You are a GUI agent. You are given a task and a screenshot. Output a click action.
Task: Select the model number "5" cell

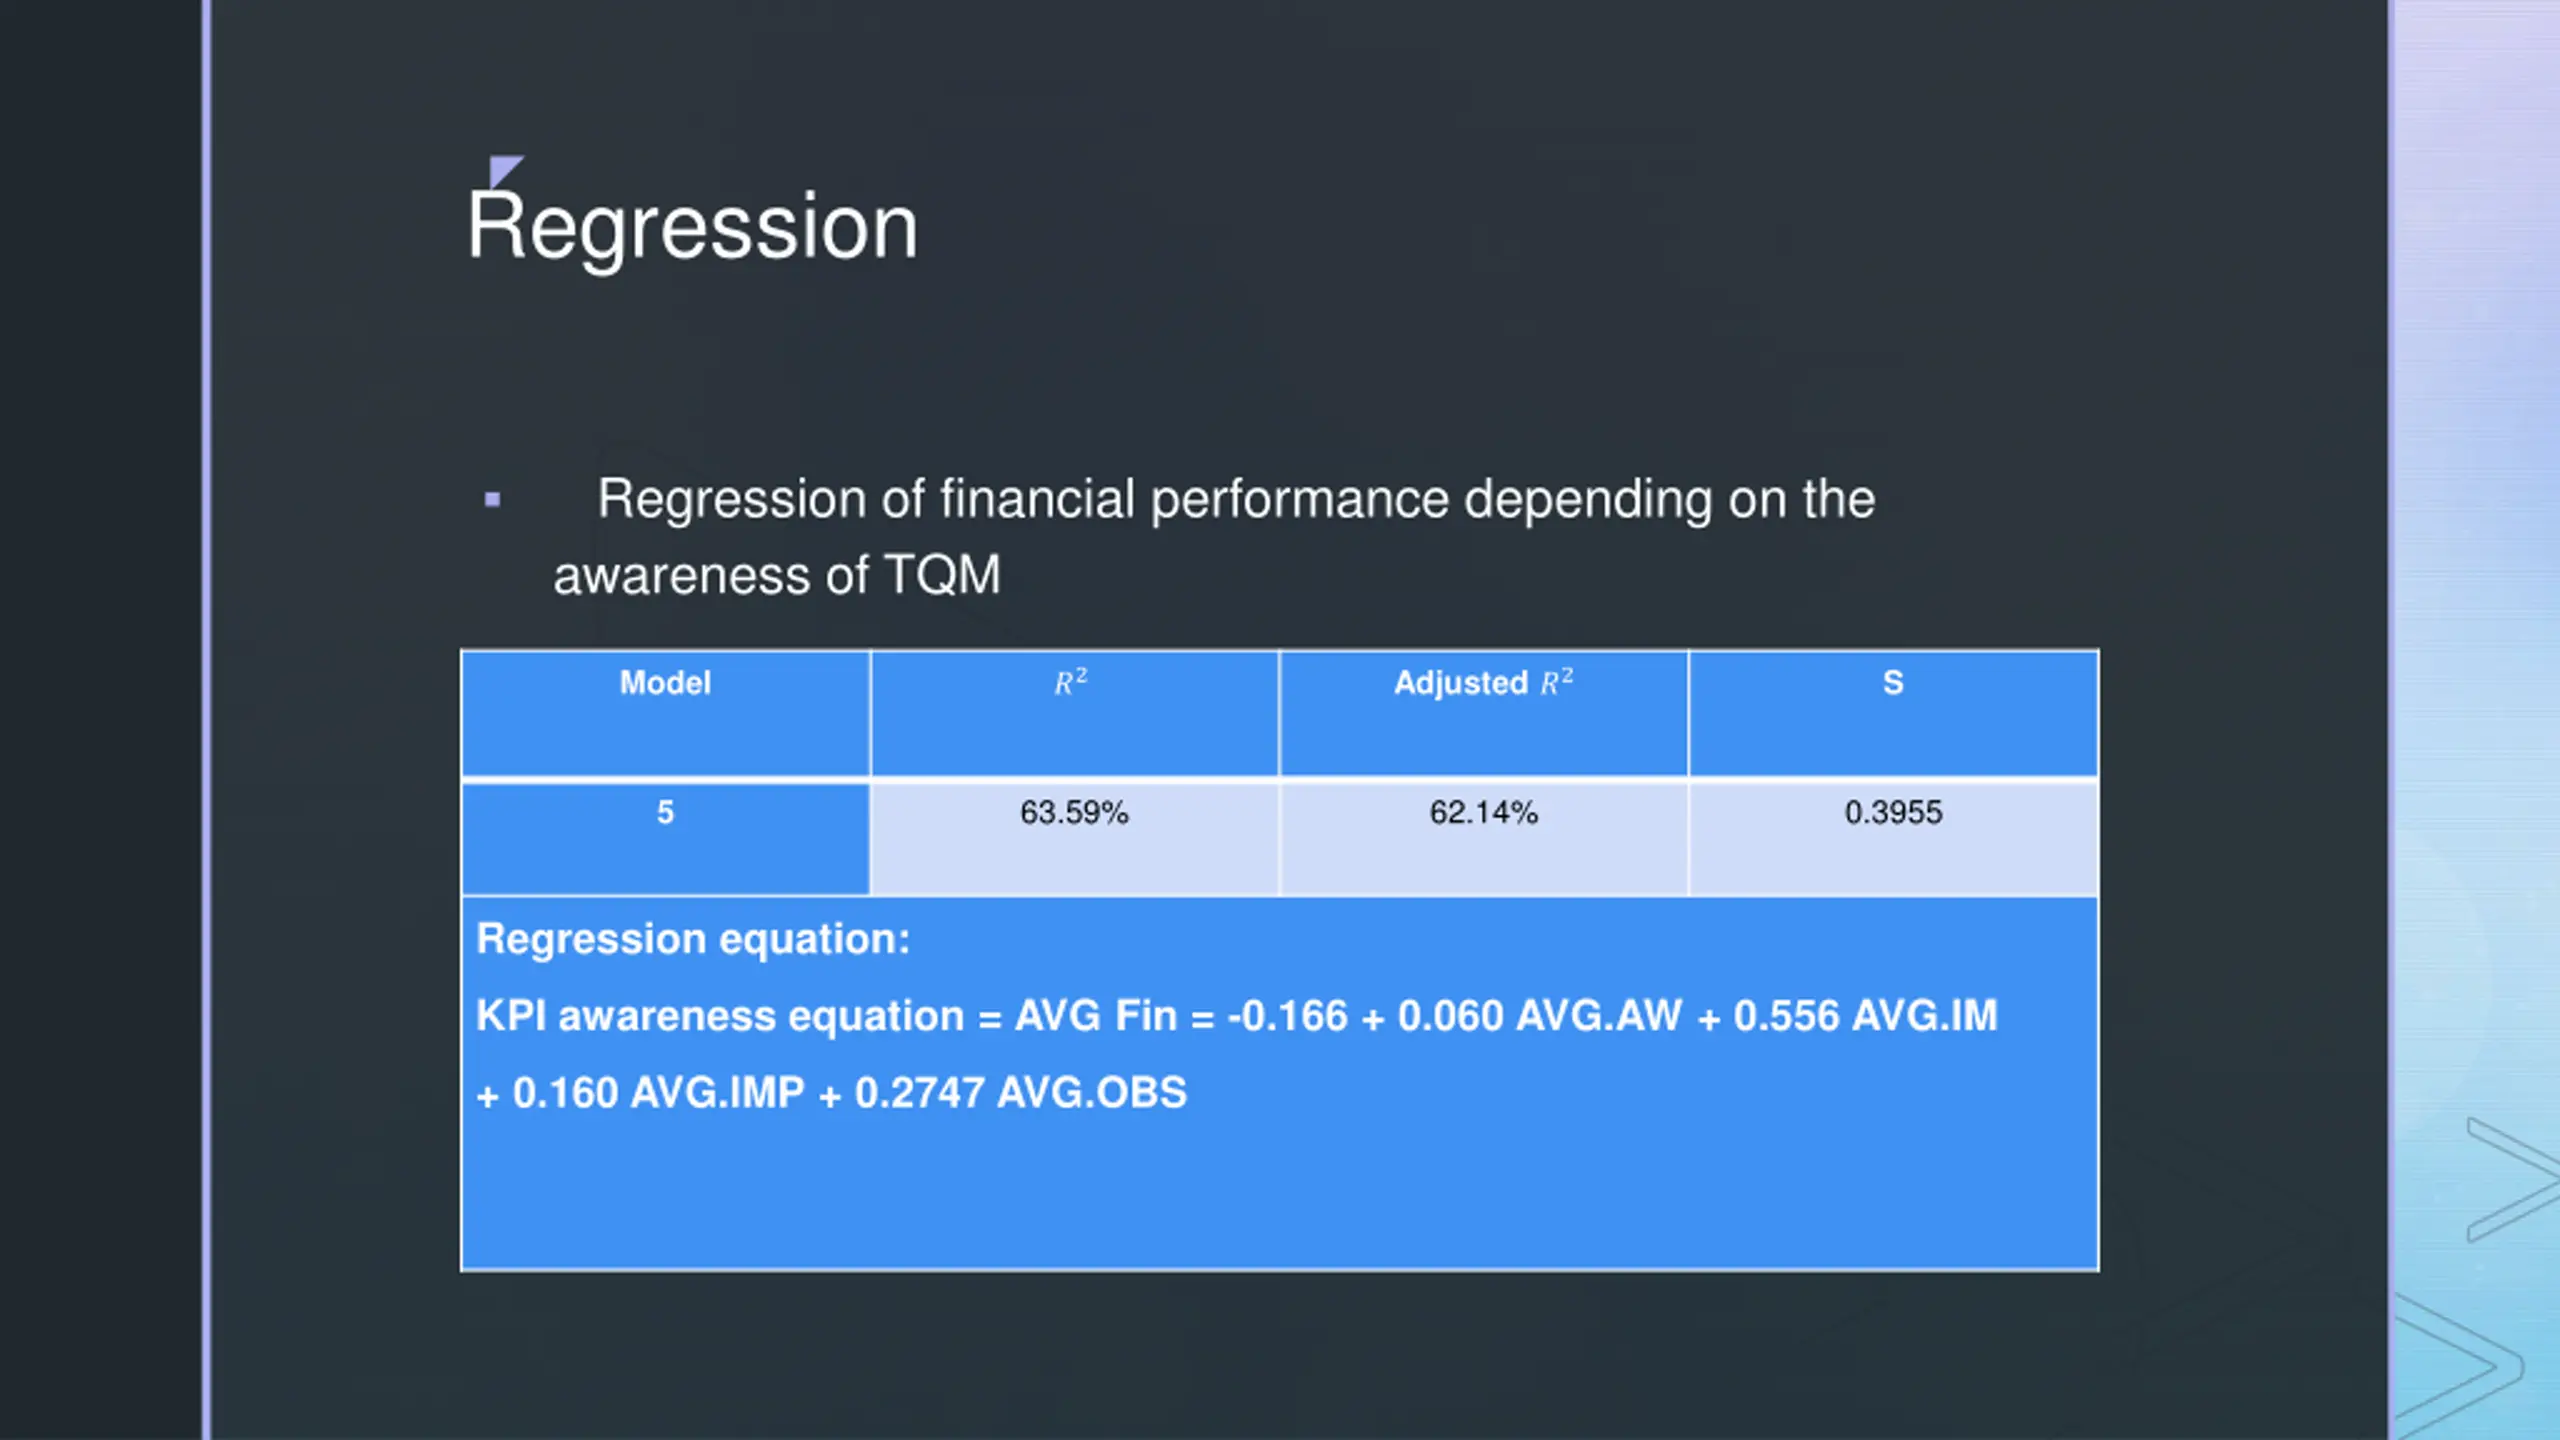click(665, 837)
